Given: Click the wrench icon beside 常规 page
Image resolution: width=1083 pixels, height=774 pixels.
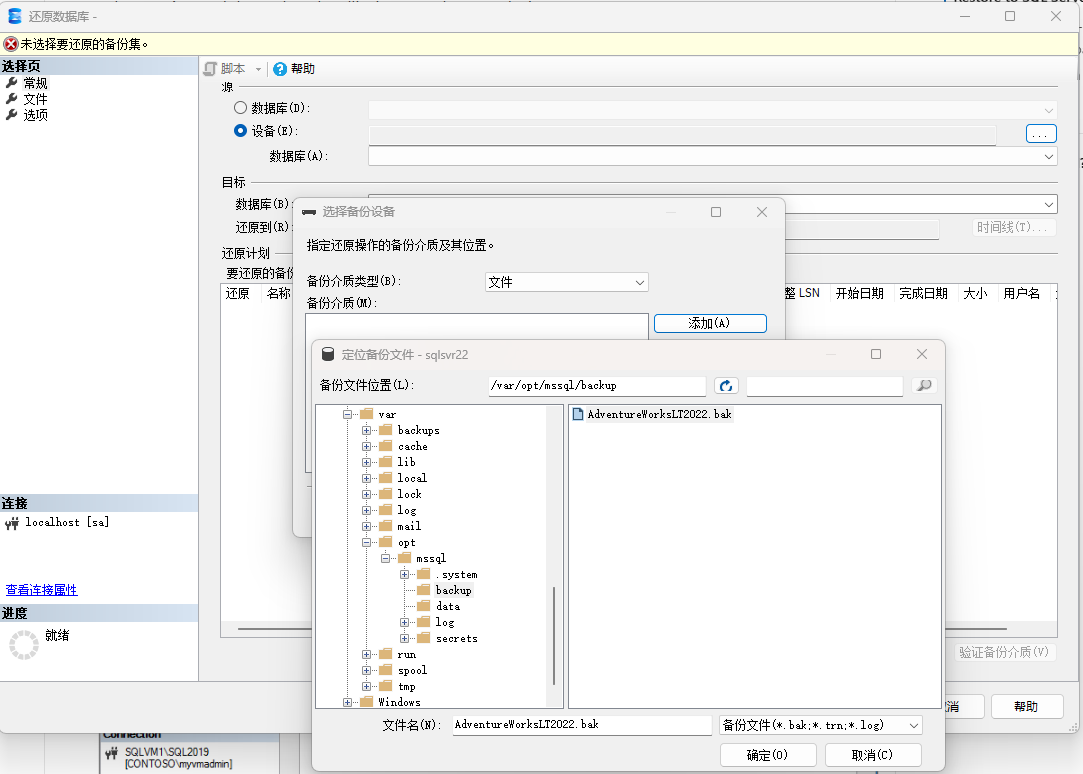Looking at the screenshot, I should point(12,83).
